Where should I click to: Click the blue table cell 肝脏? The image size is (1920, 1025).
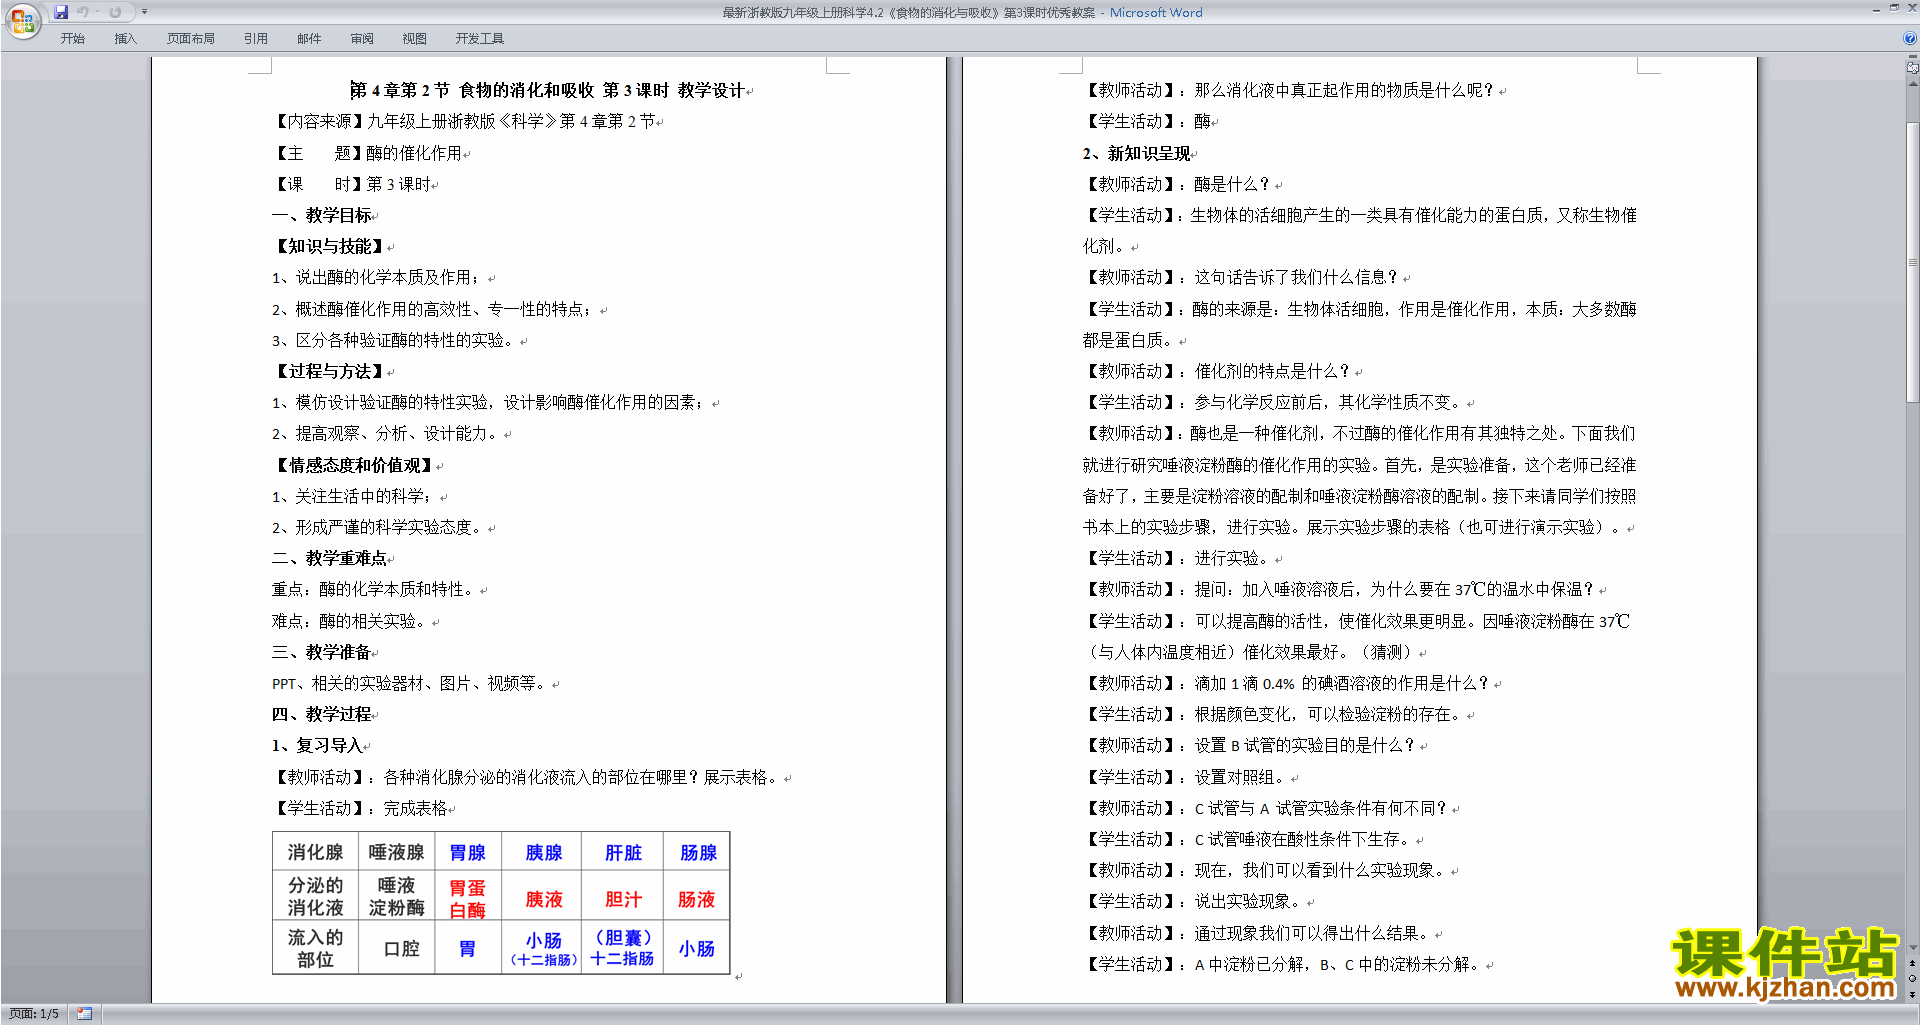click(623, 852)
